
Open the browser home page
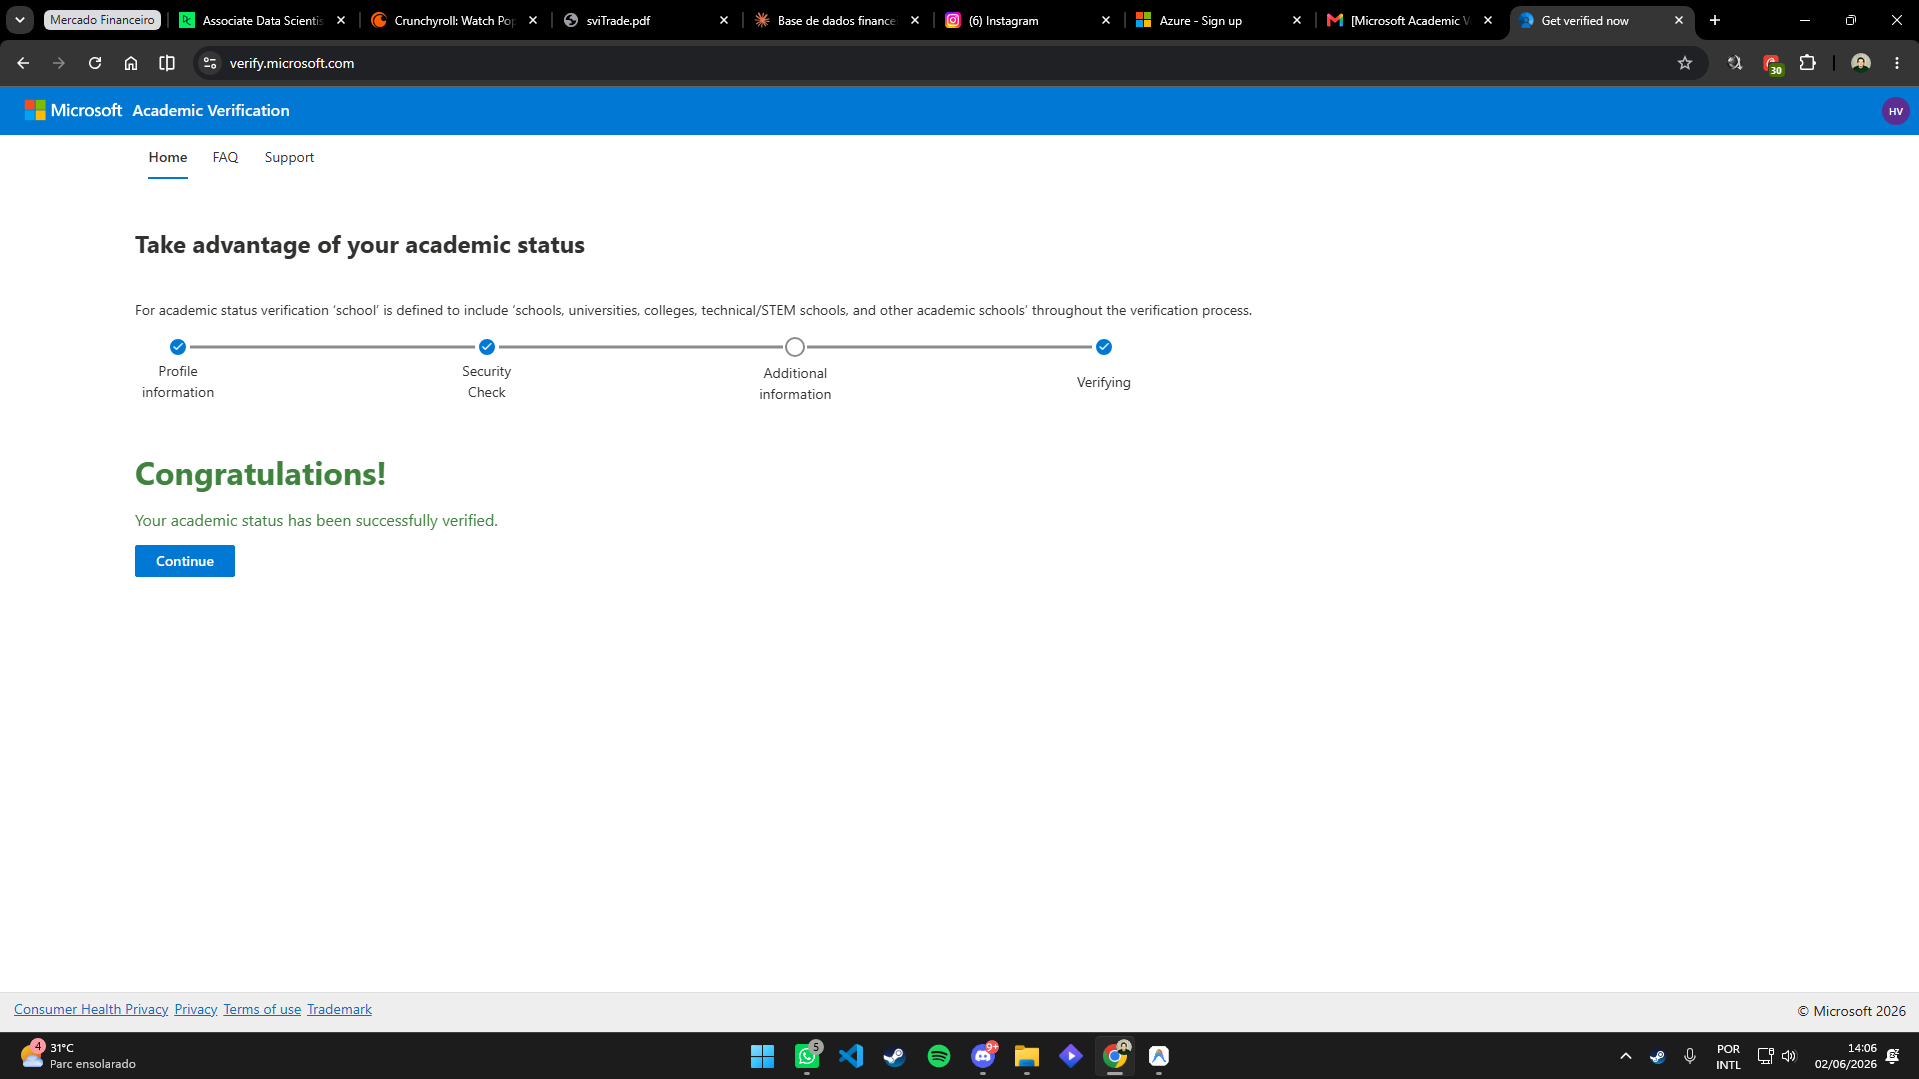coord(131,63)
